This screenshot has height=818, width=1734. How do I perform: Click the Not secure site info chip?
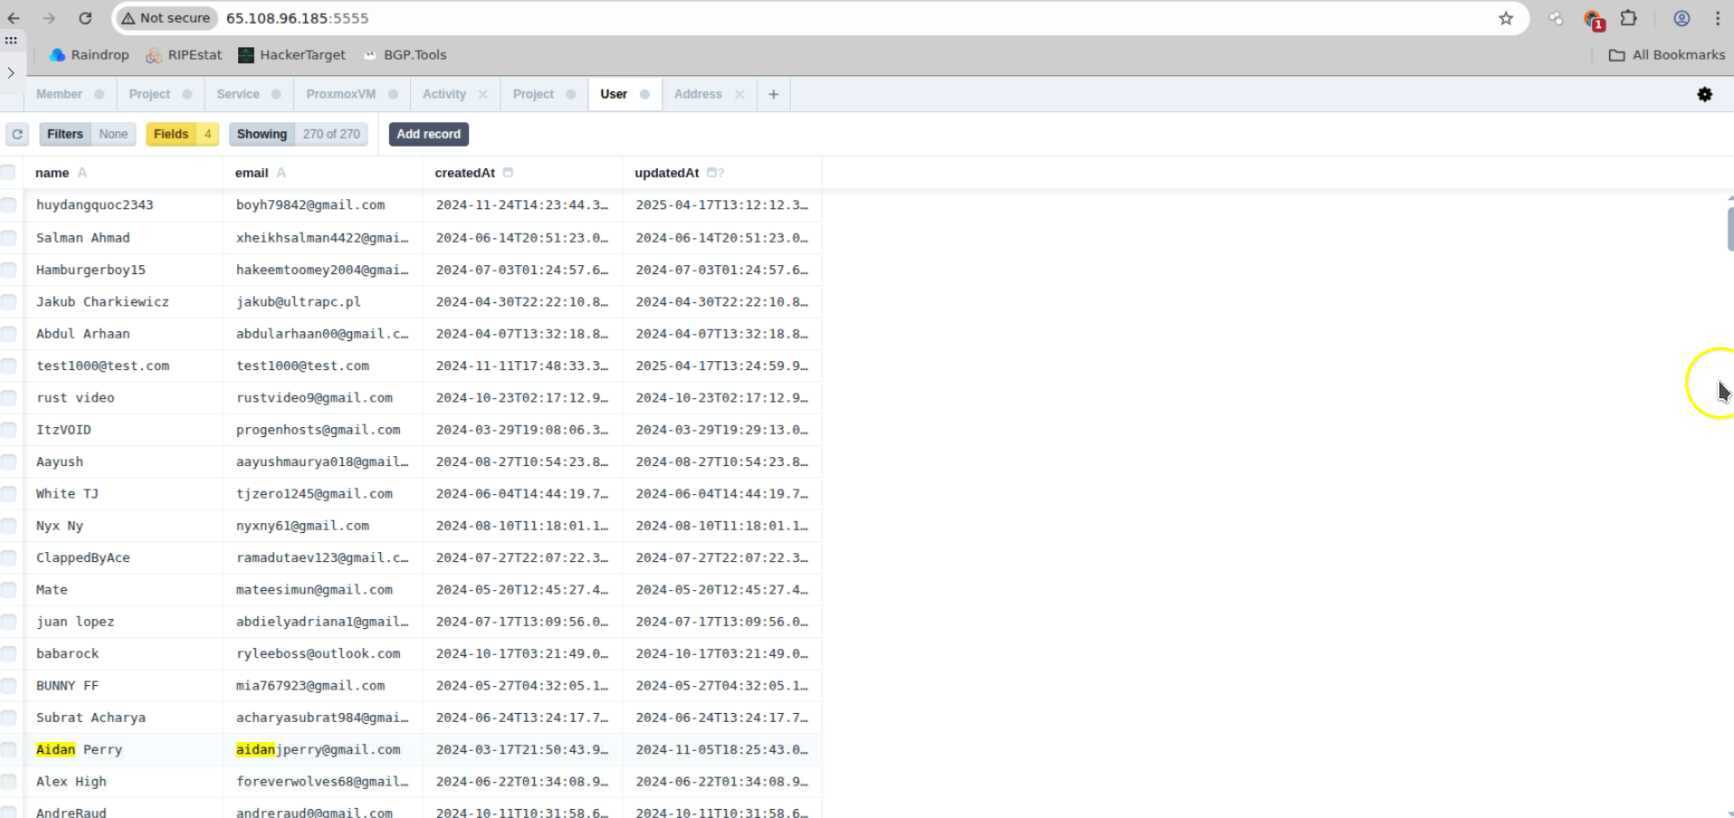click(166, 18)
